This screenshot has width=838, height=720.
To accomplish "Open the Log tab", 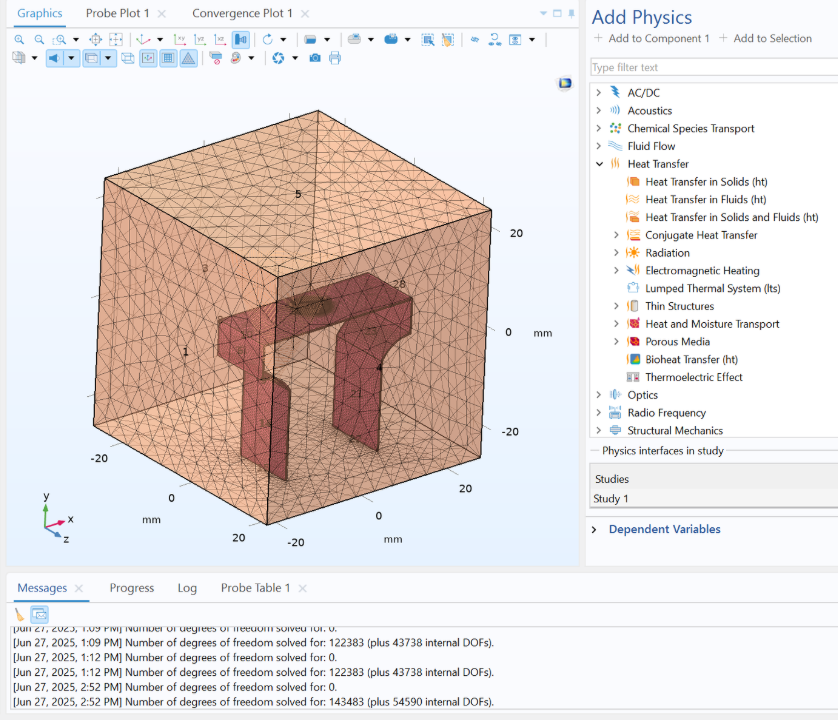I will [187, 588].
